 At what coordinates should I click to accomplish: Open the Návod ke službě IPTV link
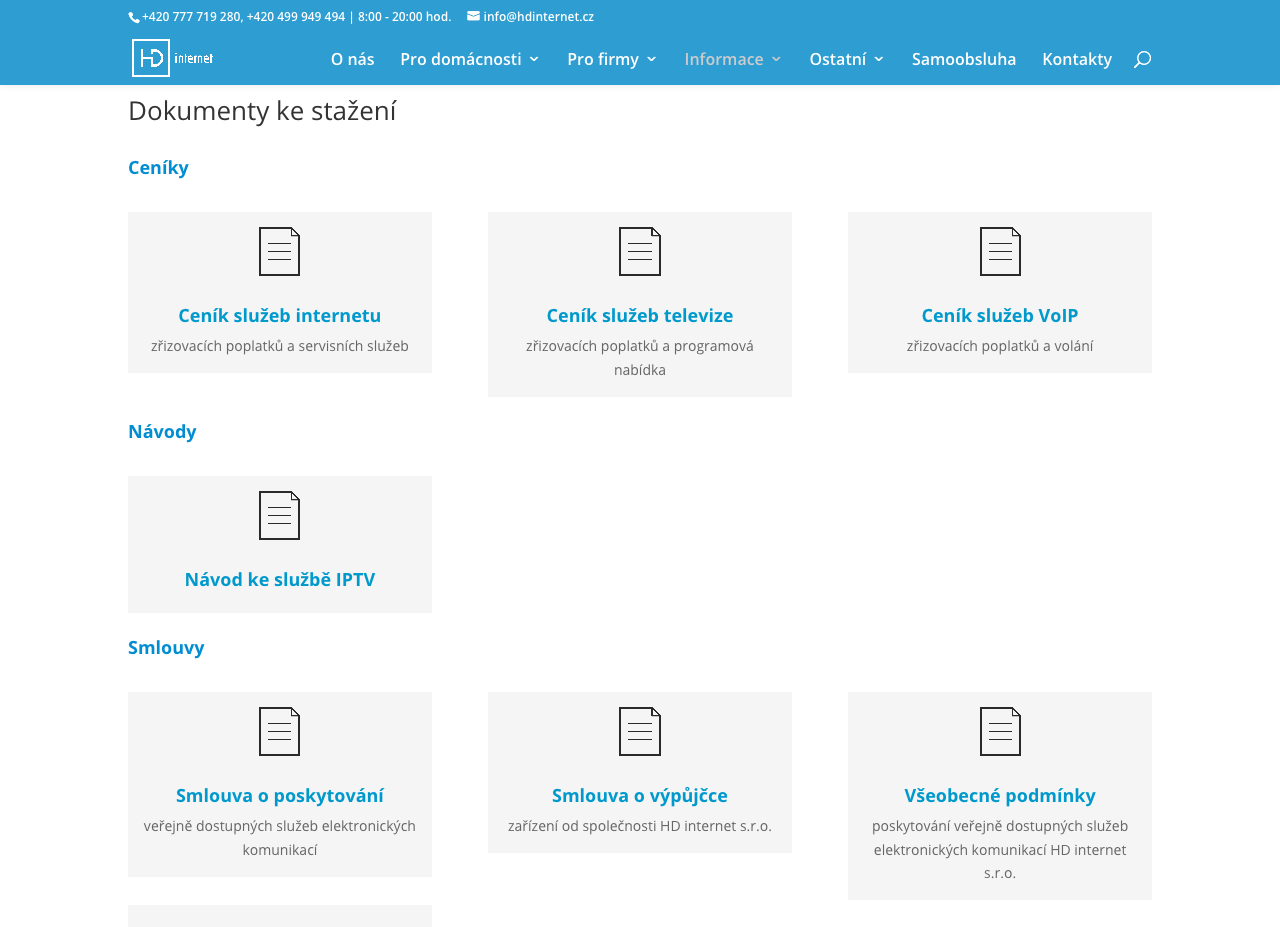tap(280, 579)
